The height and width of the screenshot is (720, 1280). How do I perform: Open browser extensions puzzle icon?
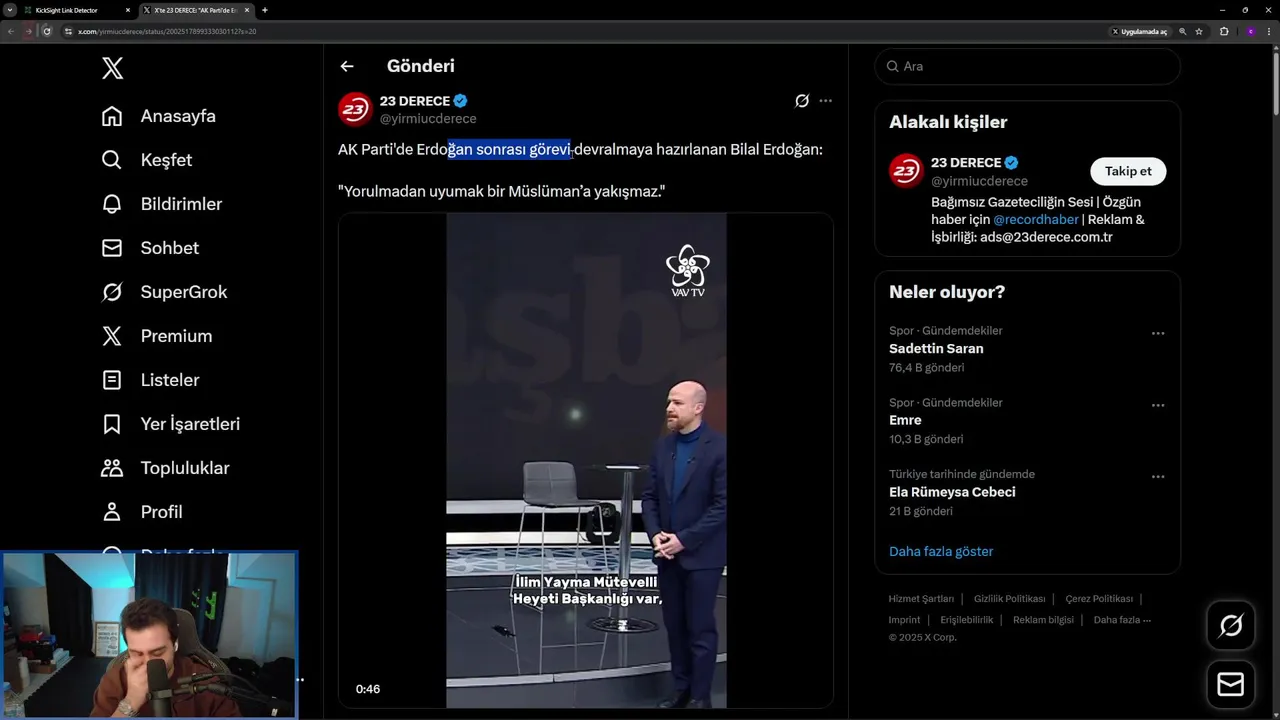pos(1224,31)
